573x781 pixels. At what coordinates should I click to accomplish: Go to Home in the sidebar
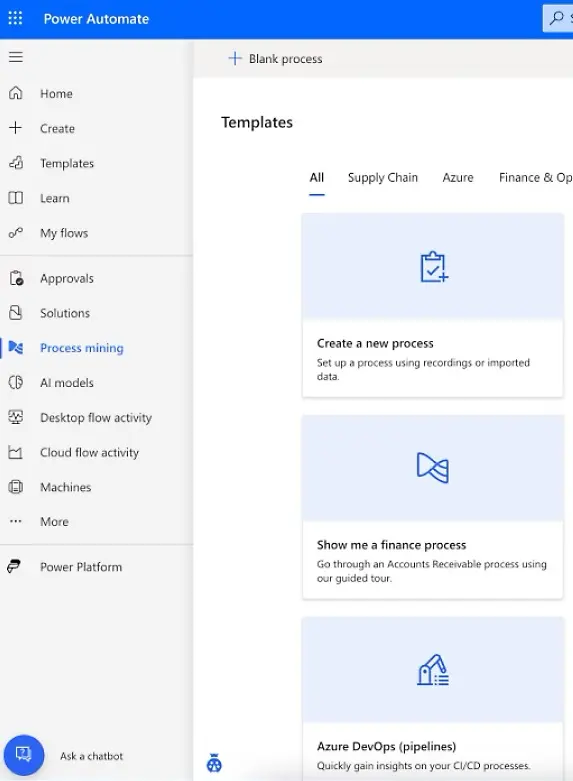56,94
